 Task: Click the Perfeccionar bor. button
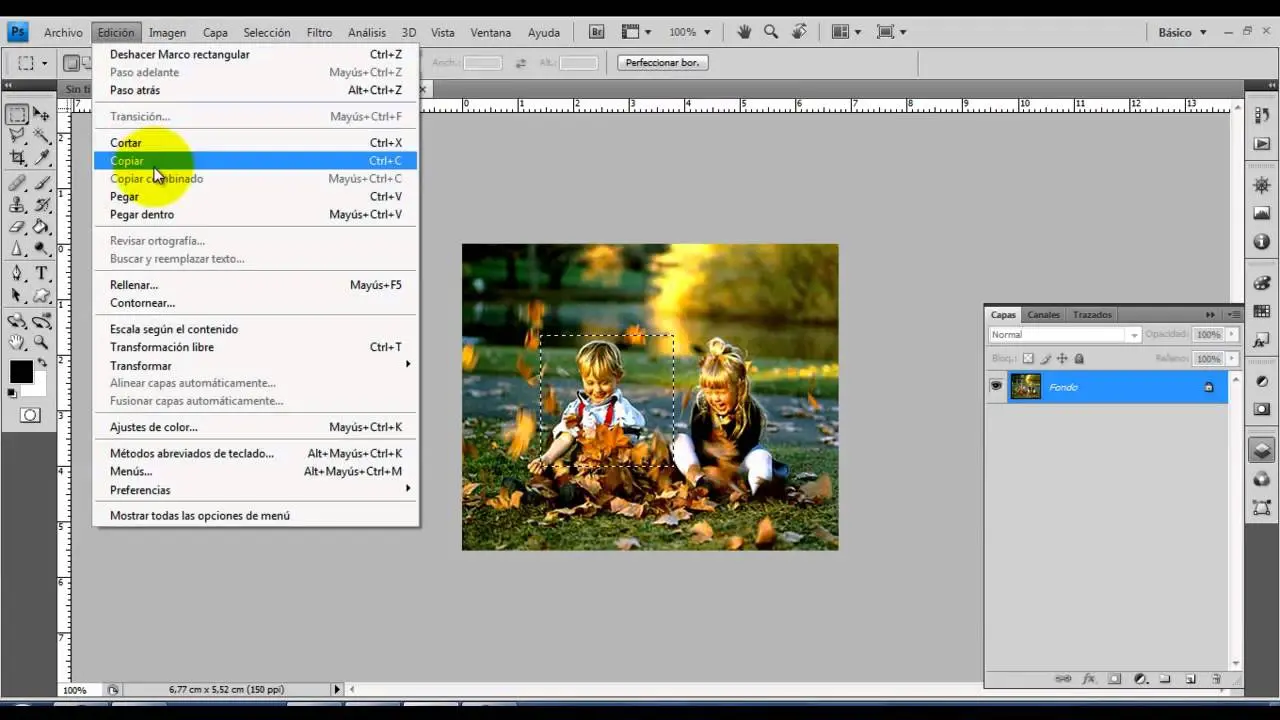coord(662,62)
